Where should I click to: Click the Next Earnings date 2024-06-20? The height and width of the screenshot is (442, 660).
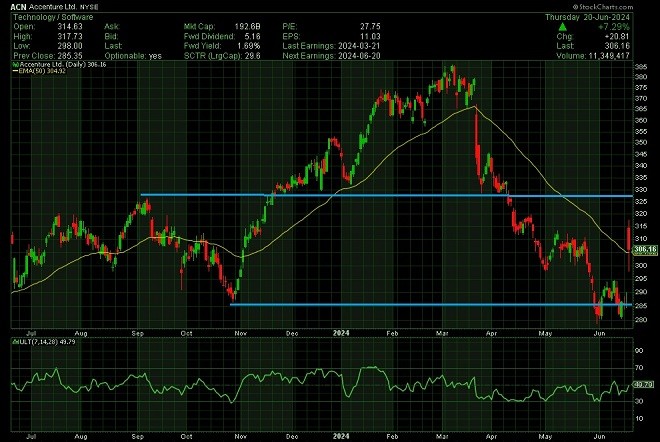pyautogui.click(x=358, y=56)
